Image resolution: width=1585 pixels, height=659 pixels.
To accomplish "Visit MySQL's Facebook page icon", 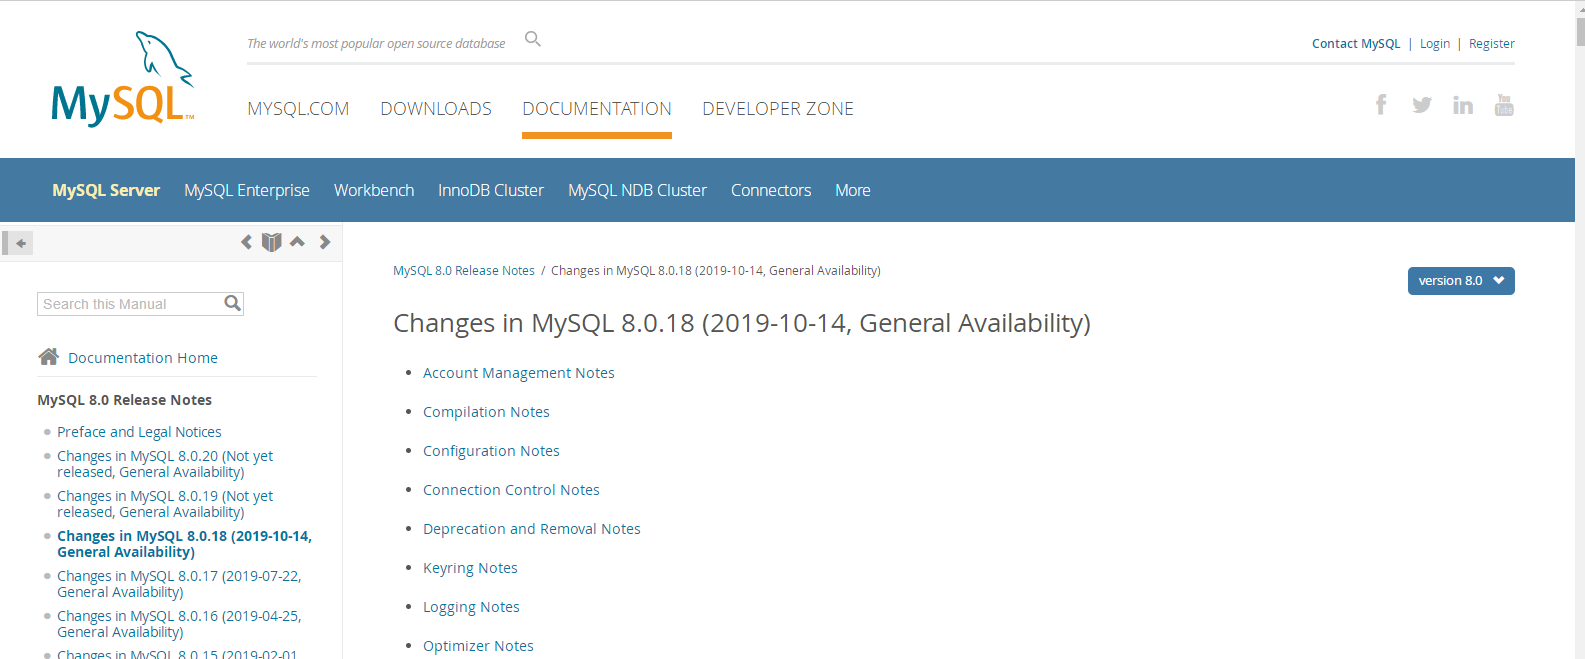I will pos(1381,105).
